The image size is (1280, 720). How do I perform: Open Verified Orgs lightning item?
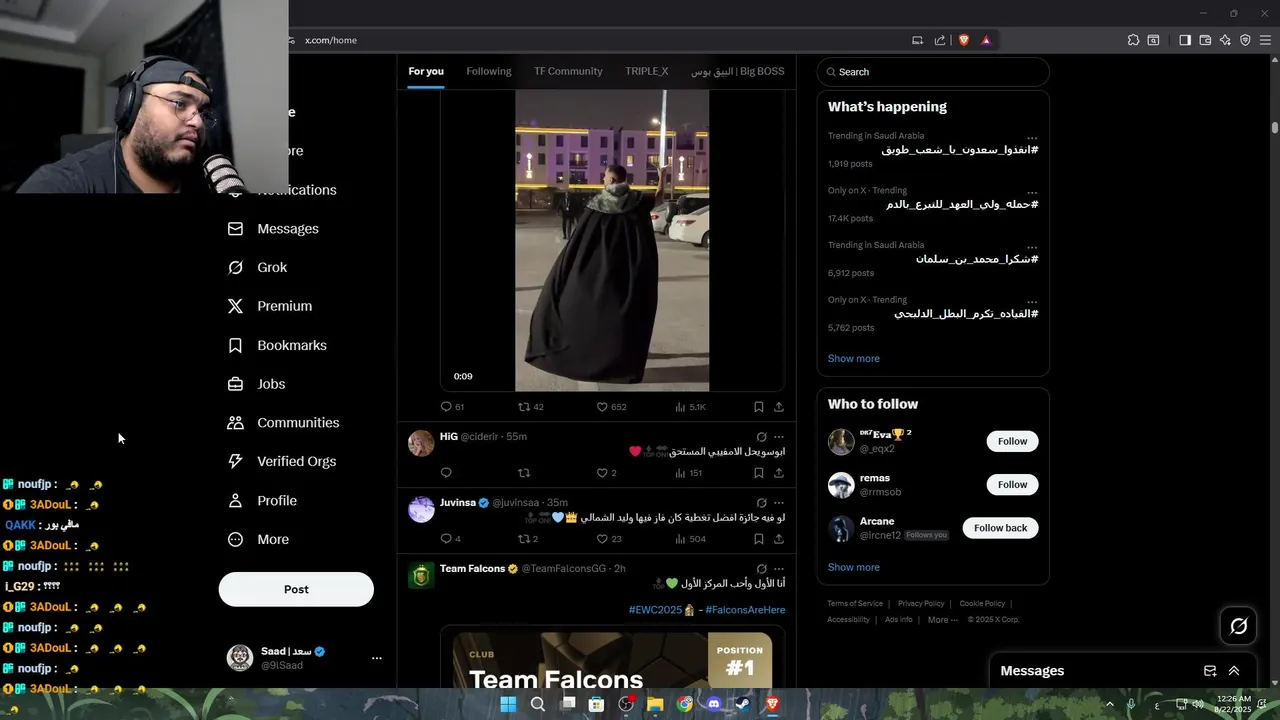pos(281,461)
